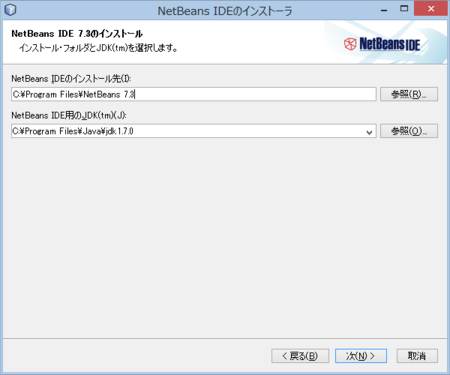Open the JDK location combo box
The width and height of the screenshot is (450, 375).
[194, 131]
